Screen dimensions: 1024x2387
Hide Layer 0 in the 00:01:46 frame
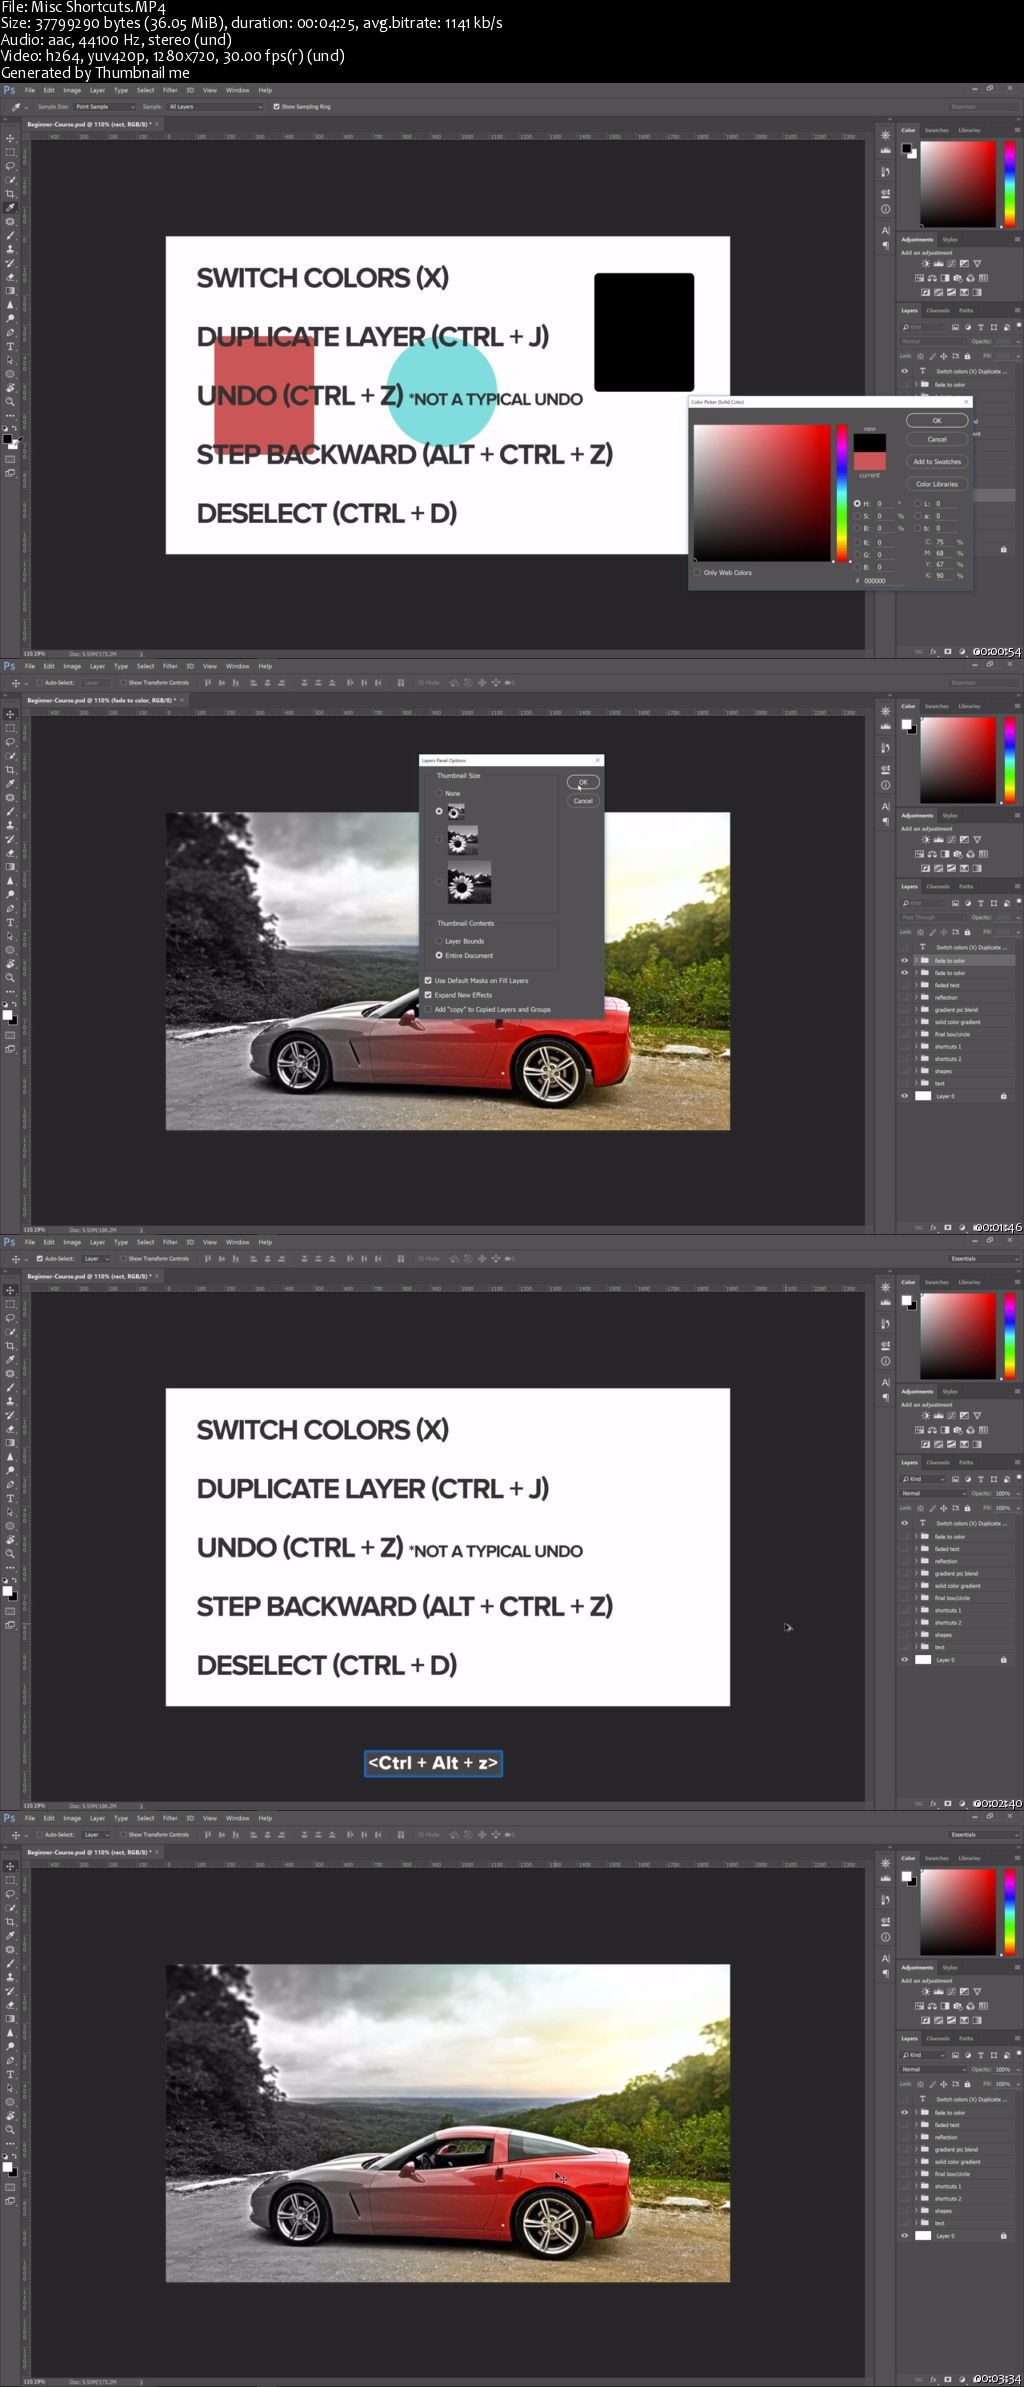[905, 1096]
